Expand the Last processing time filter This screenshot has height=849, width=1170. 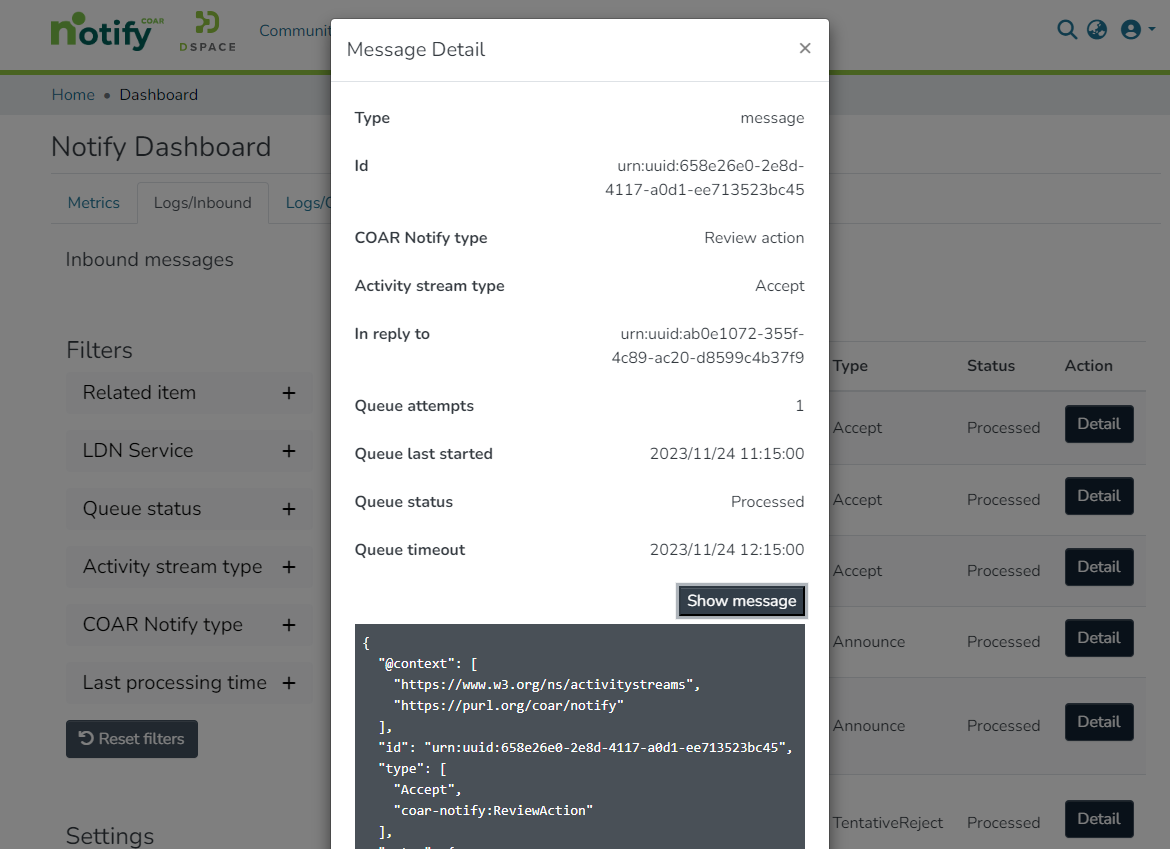point(288,683)
